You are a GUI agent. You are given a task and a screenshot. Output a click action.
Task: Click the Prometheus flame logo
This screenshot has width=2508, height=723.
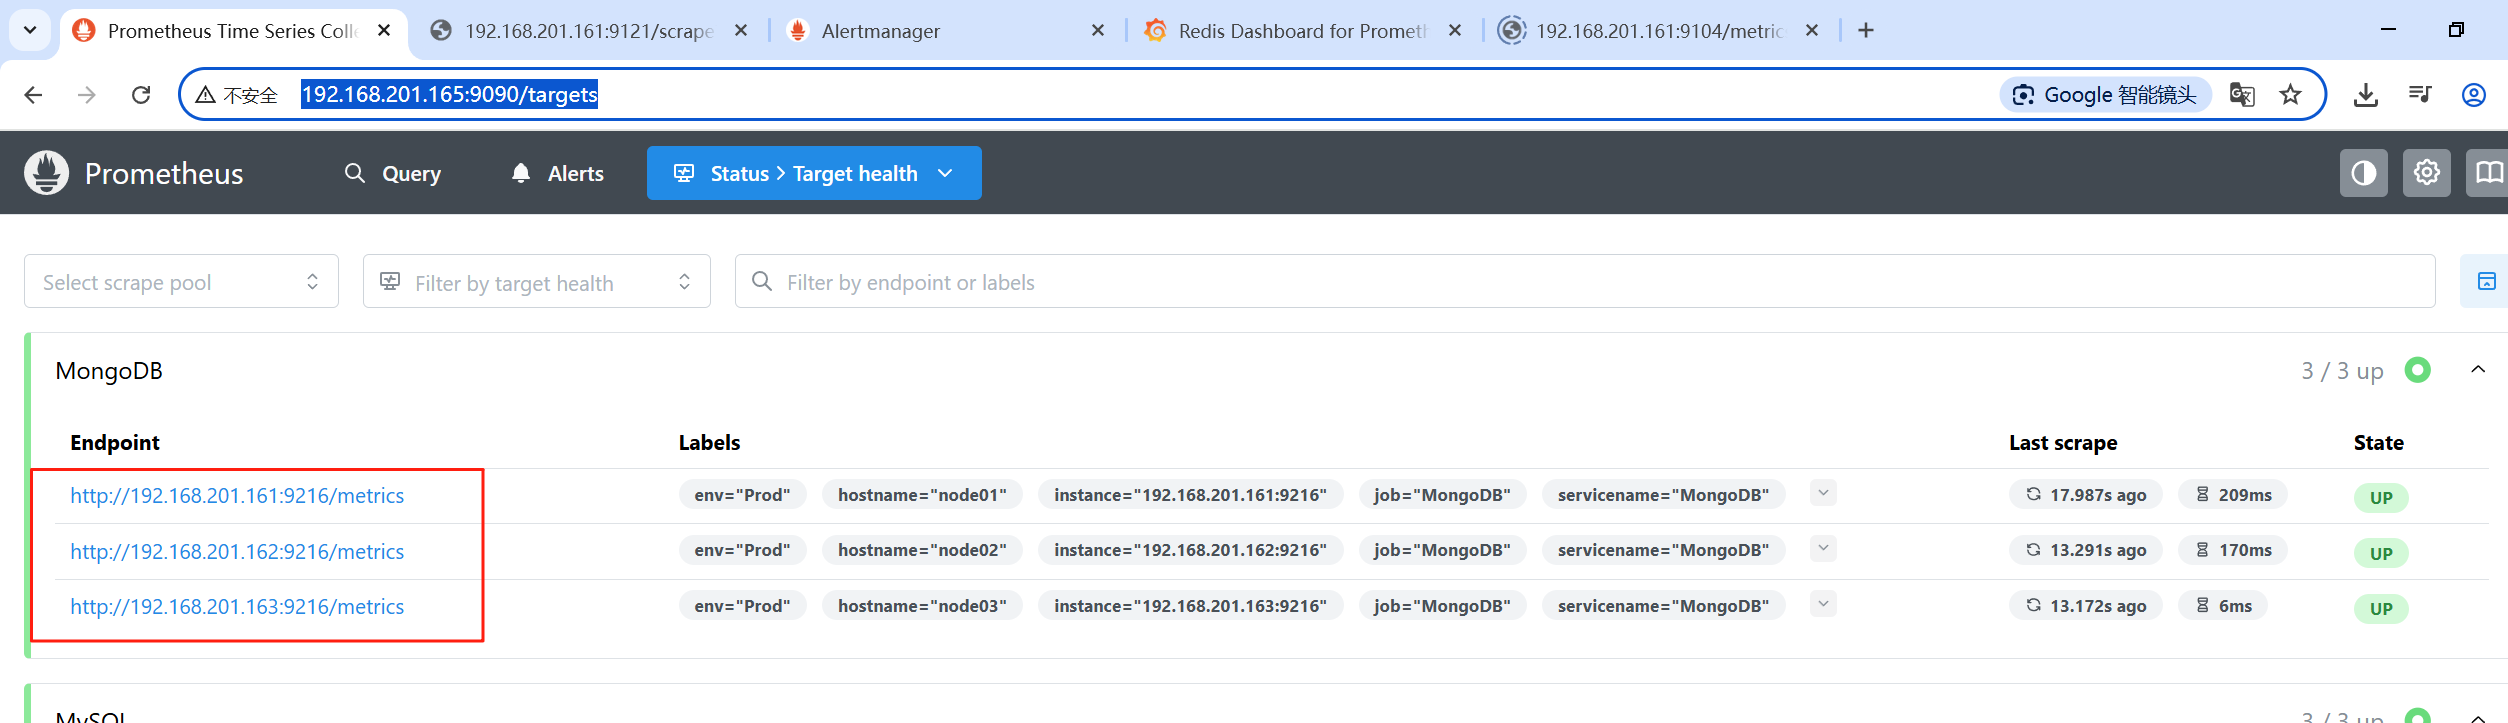[x=46, y=173]
